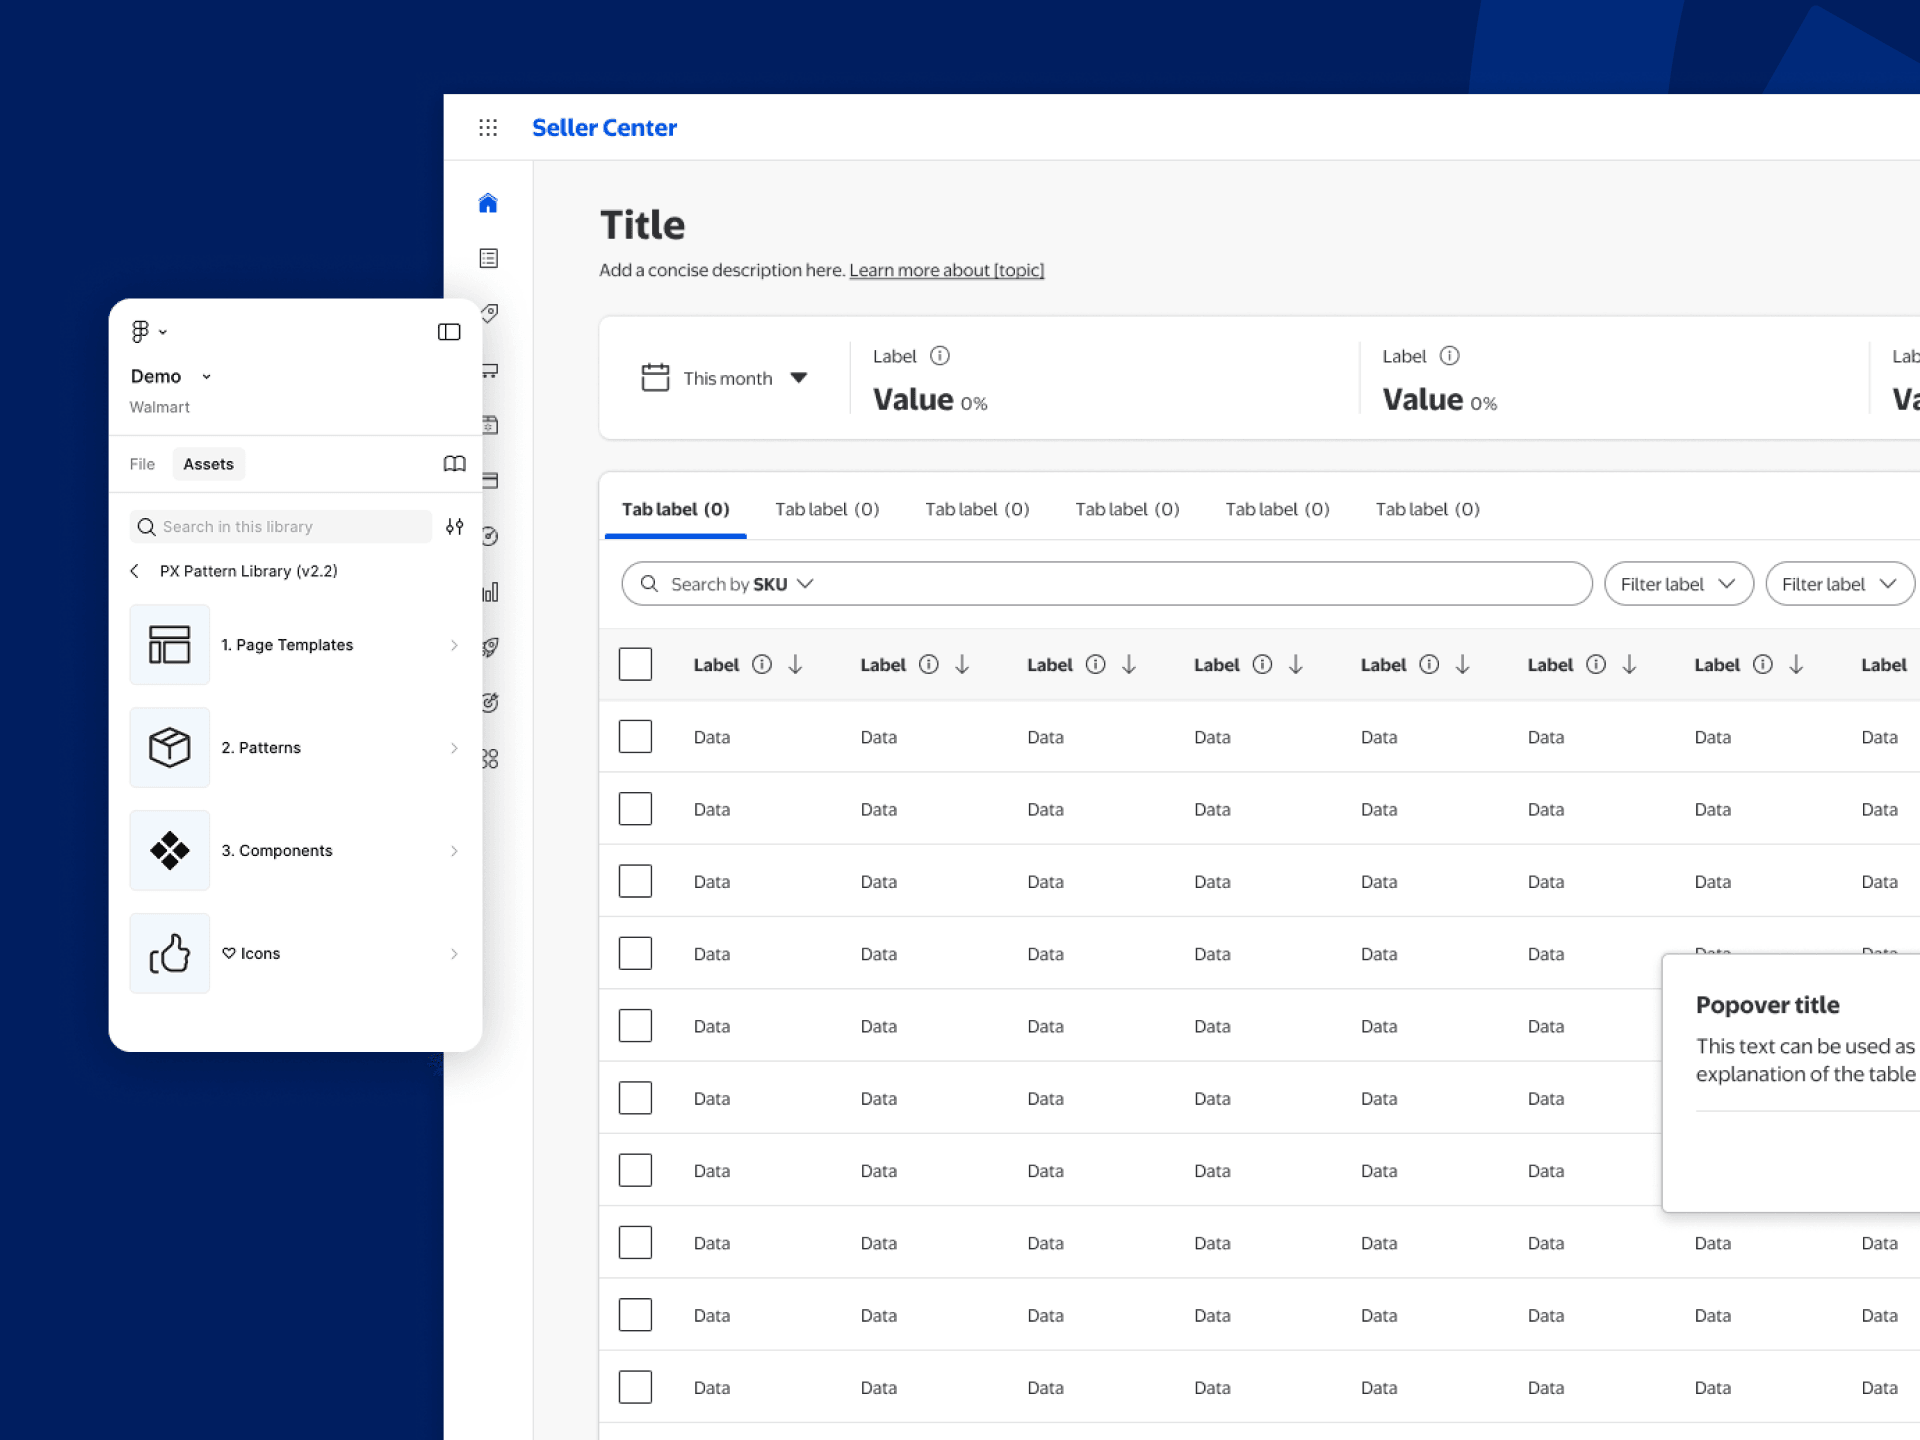This screenshot has width=1920, height=1440.
Task: Open the app launcher grid icon
Action: tap(488, 128)
